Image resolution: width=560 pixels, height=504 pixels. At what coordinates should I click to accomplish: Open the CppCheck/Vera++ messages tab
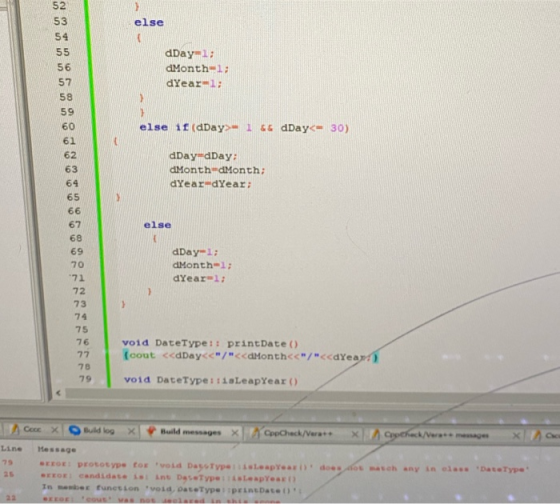pyautogui.click(x=436, y=435)
